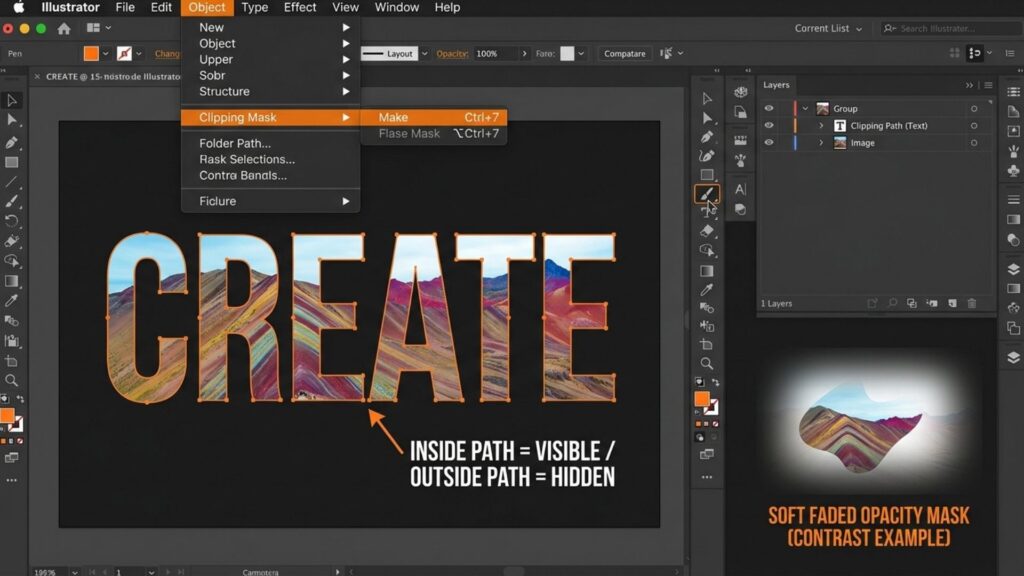Expand the Clipping Path (Text) sublayer
Image resolution: width=1024 pixels, height=576 pixels.
[x=822, y=125]
